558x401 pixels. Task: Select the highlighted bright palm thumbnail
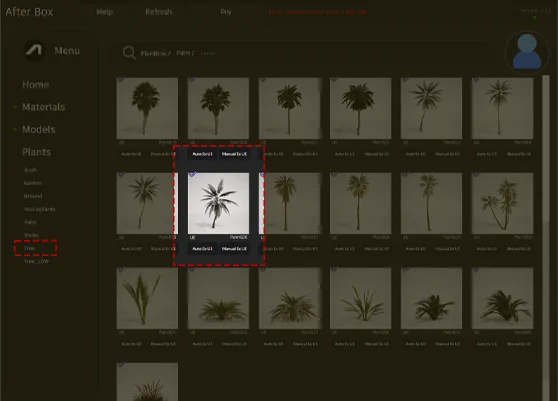click(219, 204)
